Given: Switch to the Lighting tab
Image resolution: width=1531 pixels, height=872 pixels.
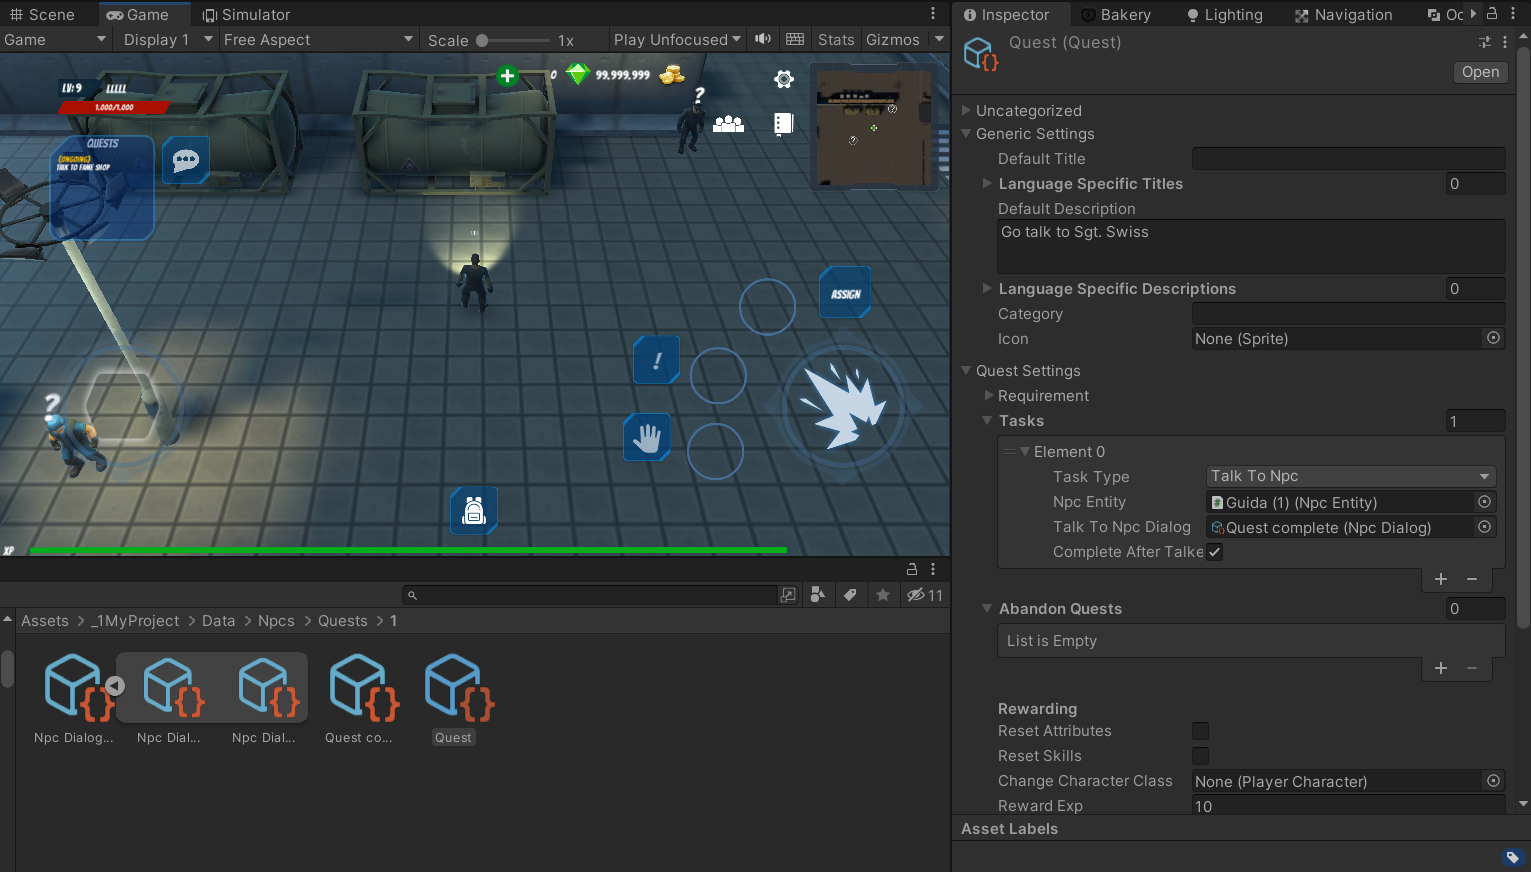Looking at the screenshot, I should pyautogui.click(x=1224, y=14).
